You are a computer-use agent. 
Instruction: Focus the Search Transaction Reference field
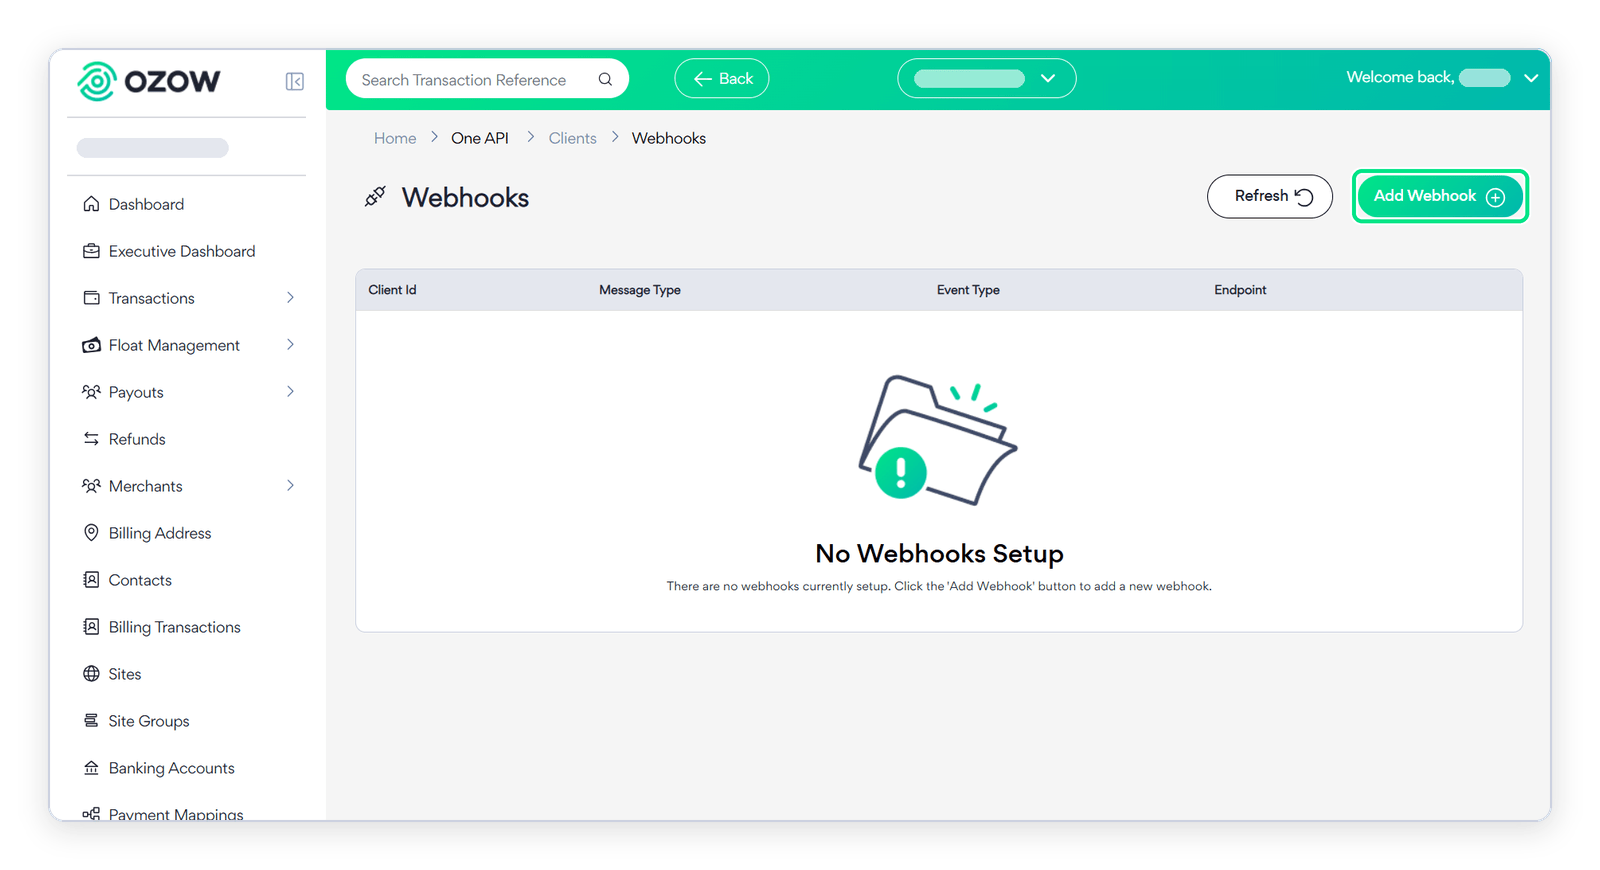click(487, 79)
